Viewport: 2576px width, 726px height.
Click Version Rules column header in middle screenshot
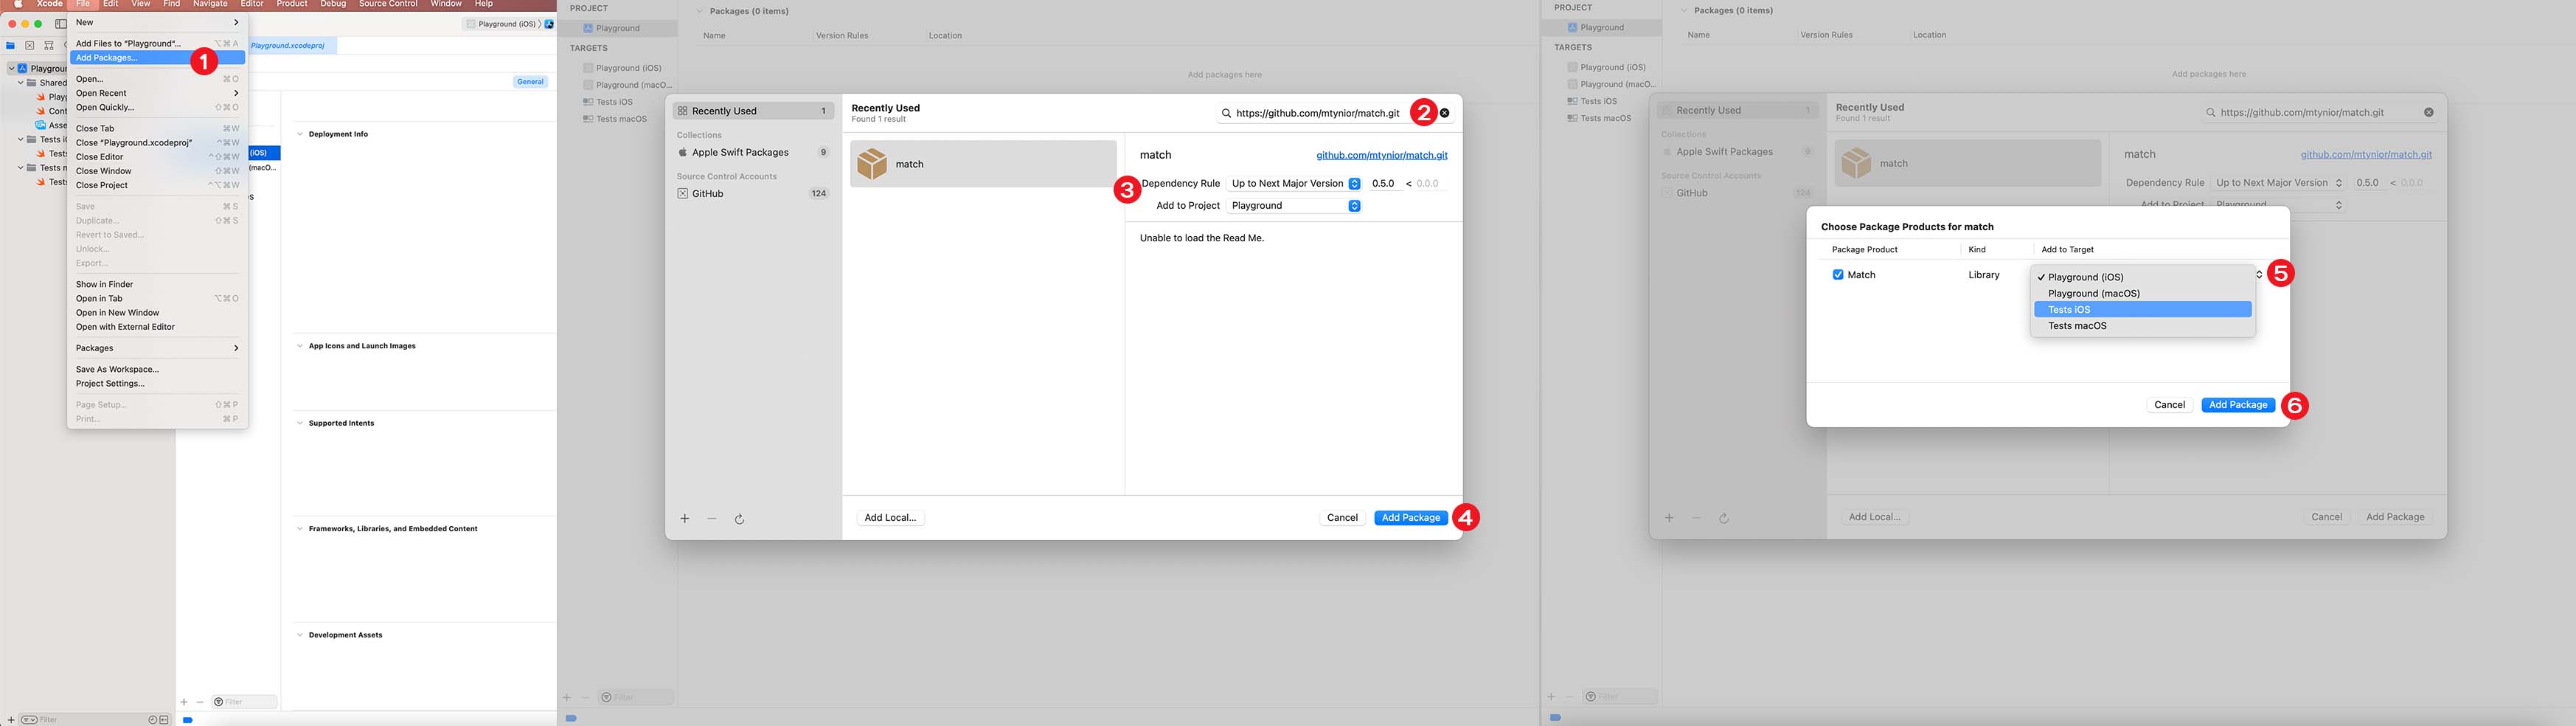(x=842, y=36)
